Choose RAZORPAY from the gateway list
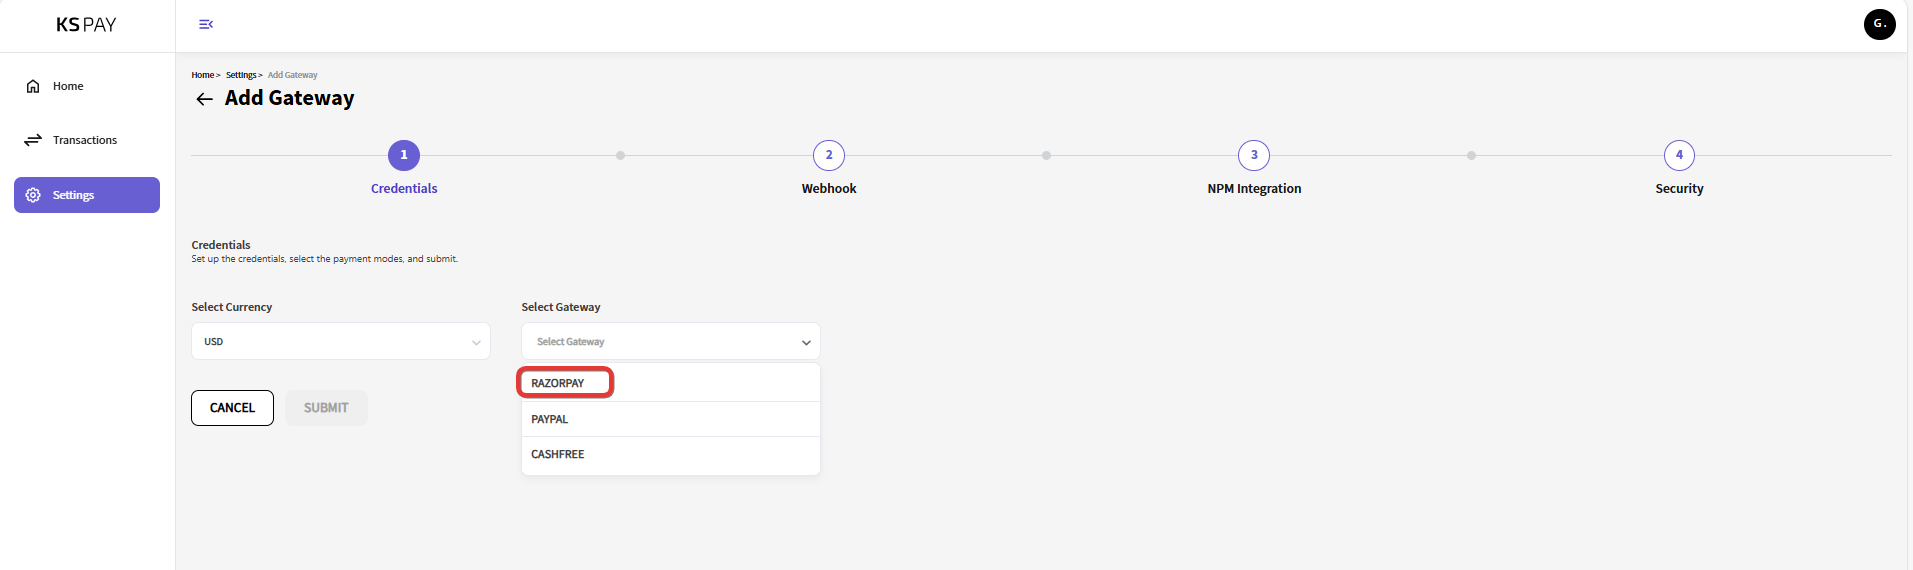Screen dimensions: 1913x570 pos(558,383)
